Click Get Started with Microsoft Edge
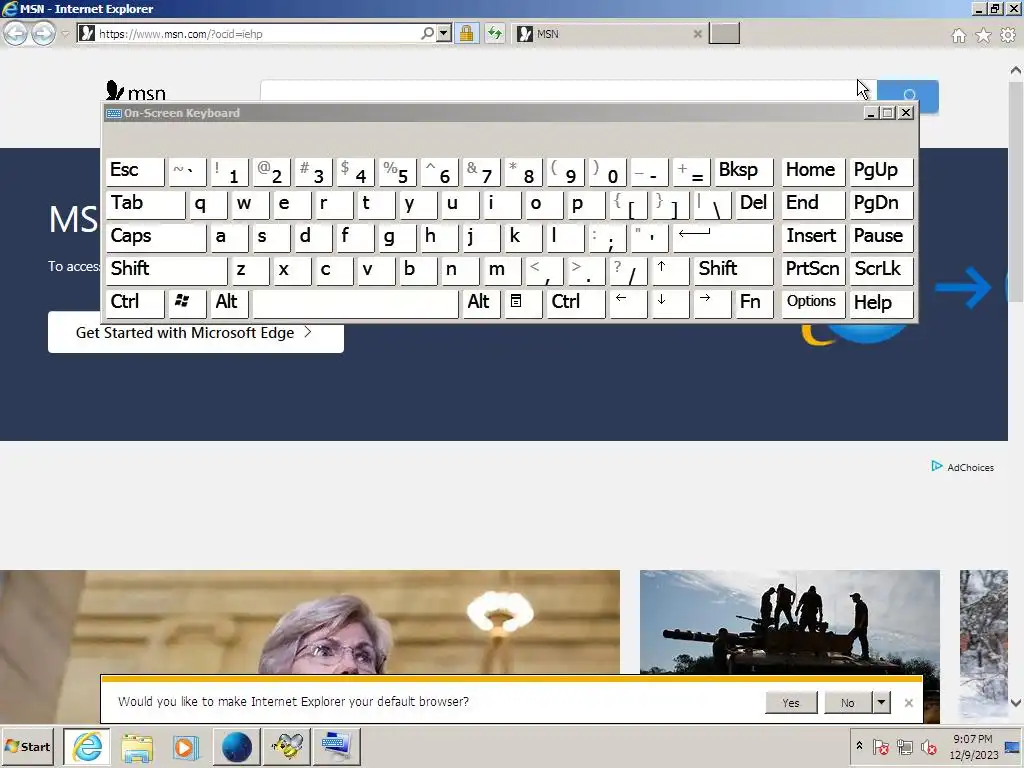The height and width of the screenshot is (768, 1024). (195, 332)
